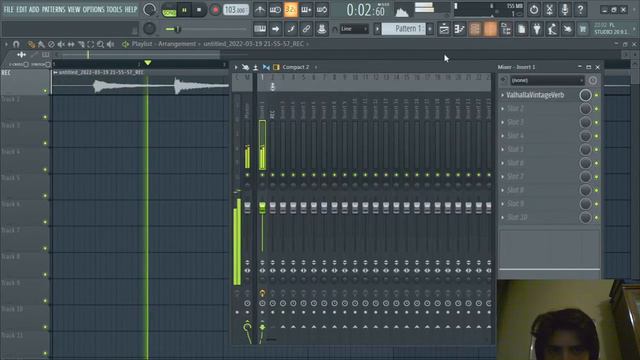This screenshot has width=640, height=360.
Task: Click the pause playback button
Action: (184, 10)
